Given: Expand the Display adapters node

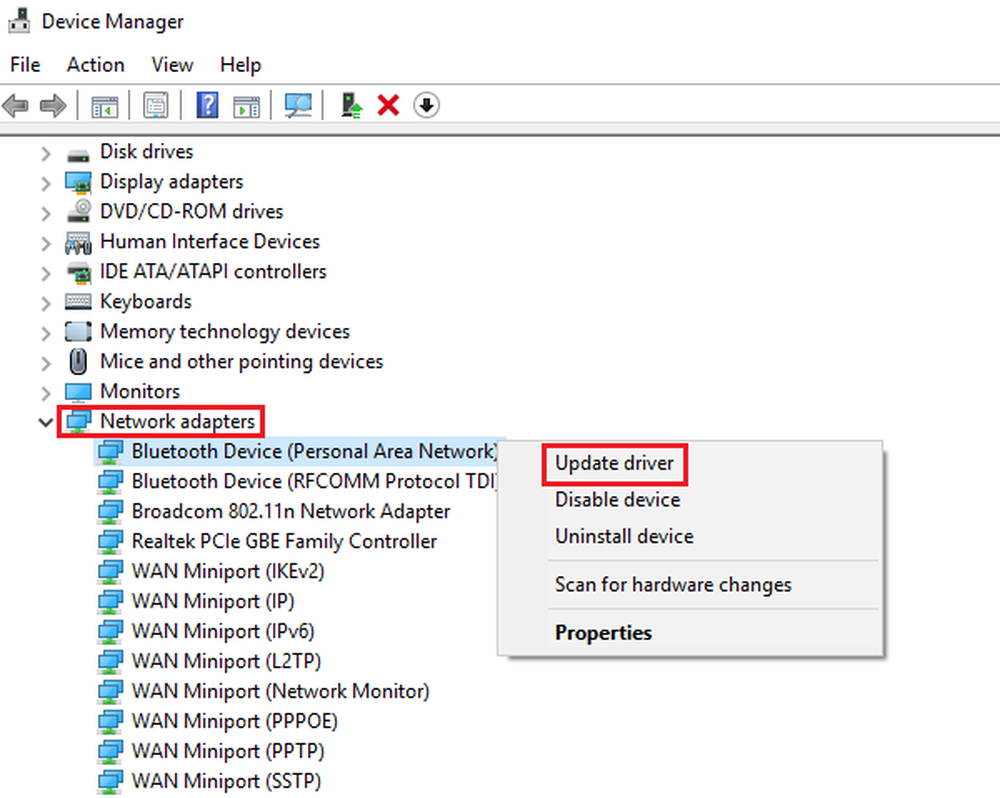Looking at the screenshot, I should (45, 184).
